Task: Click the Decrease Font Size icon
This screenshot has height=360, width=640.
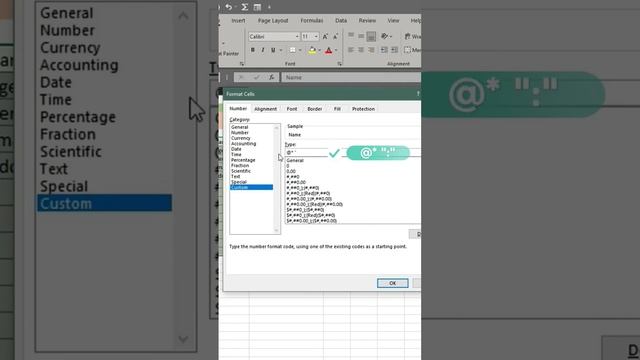Action: coord(335,37)
